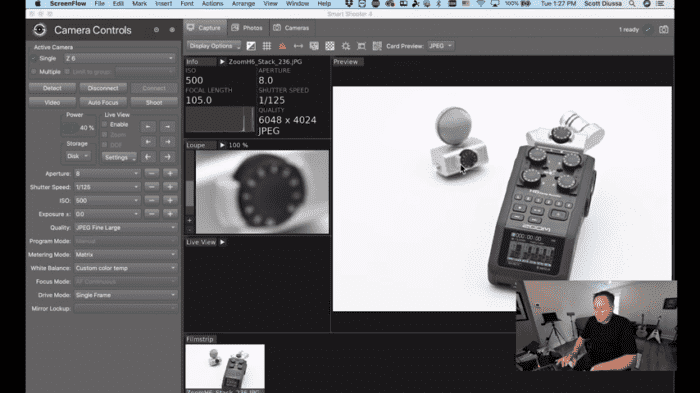700x393 pixels.
Task: Expand the Info panel arrow
Action: [222, 62]
